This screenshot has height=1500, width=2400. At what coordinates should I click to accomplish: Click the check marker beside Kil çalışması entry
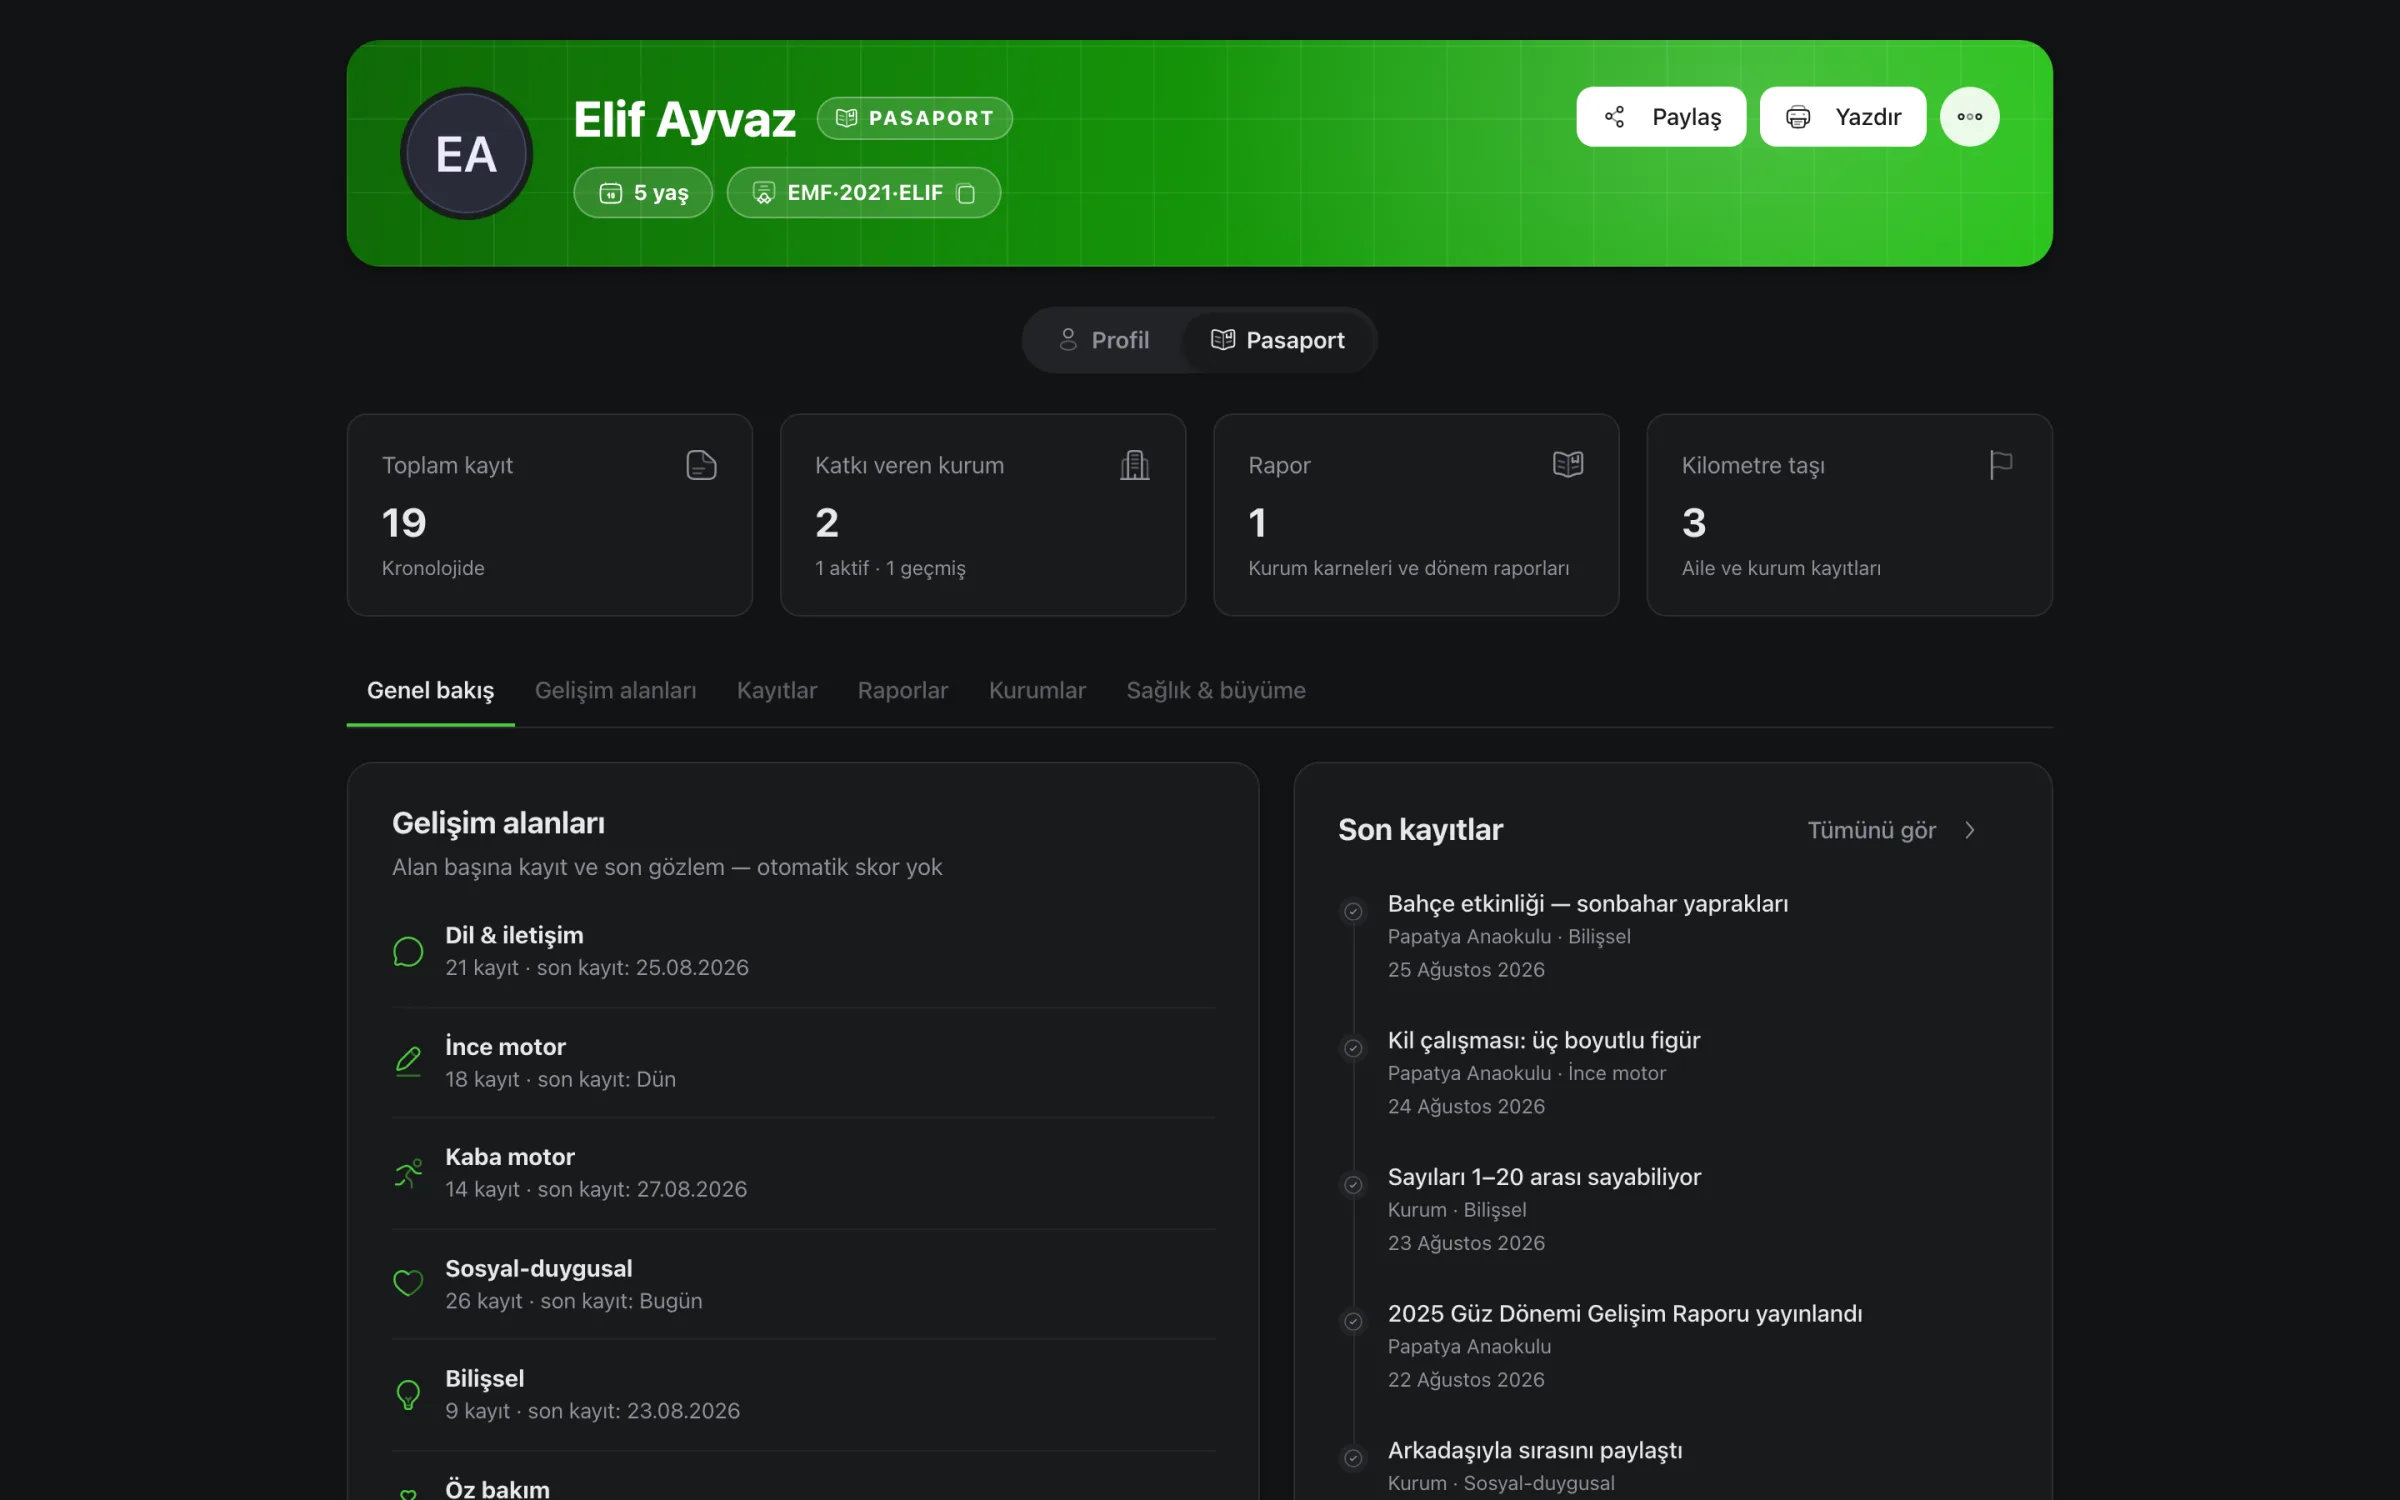pos(1353,1048)
